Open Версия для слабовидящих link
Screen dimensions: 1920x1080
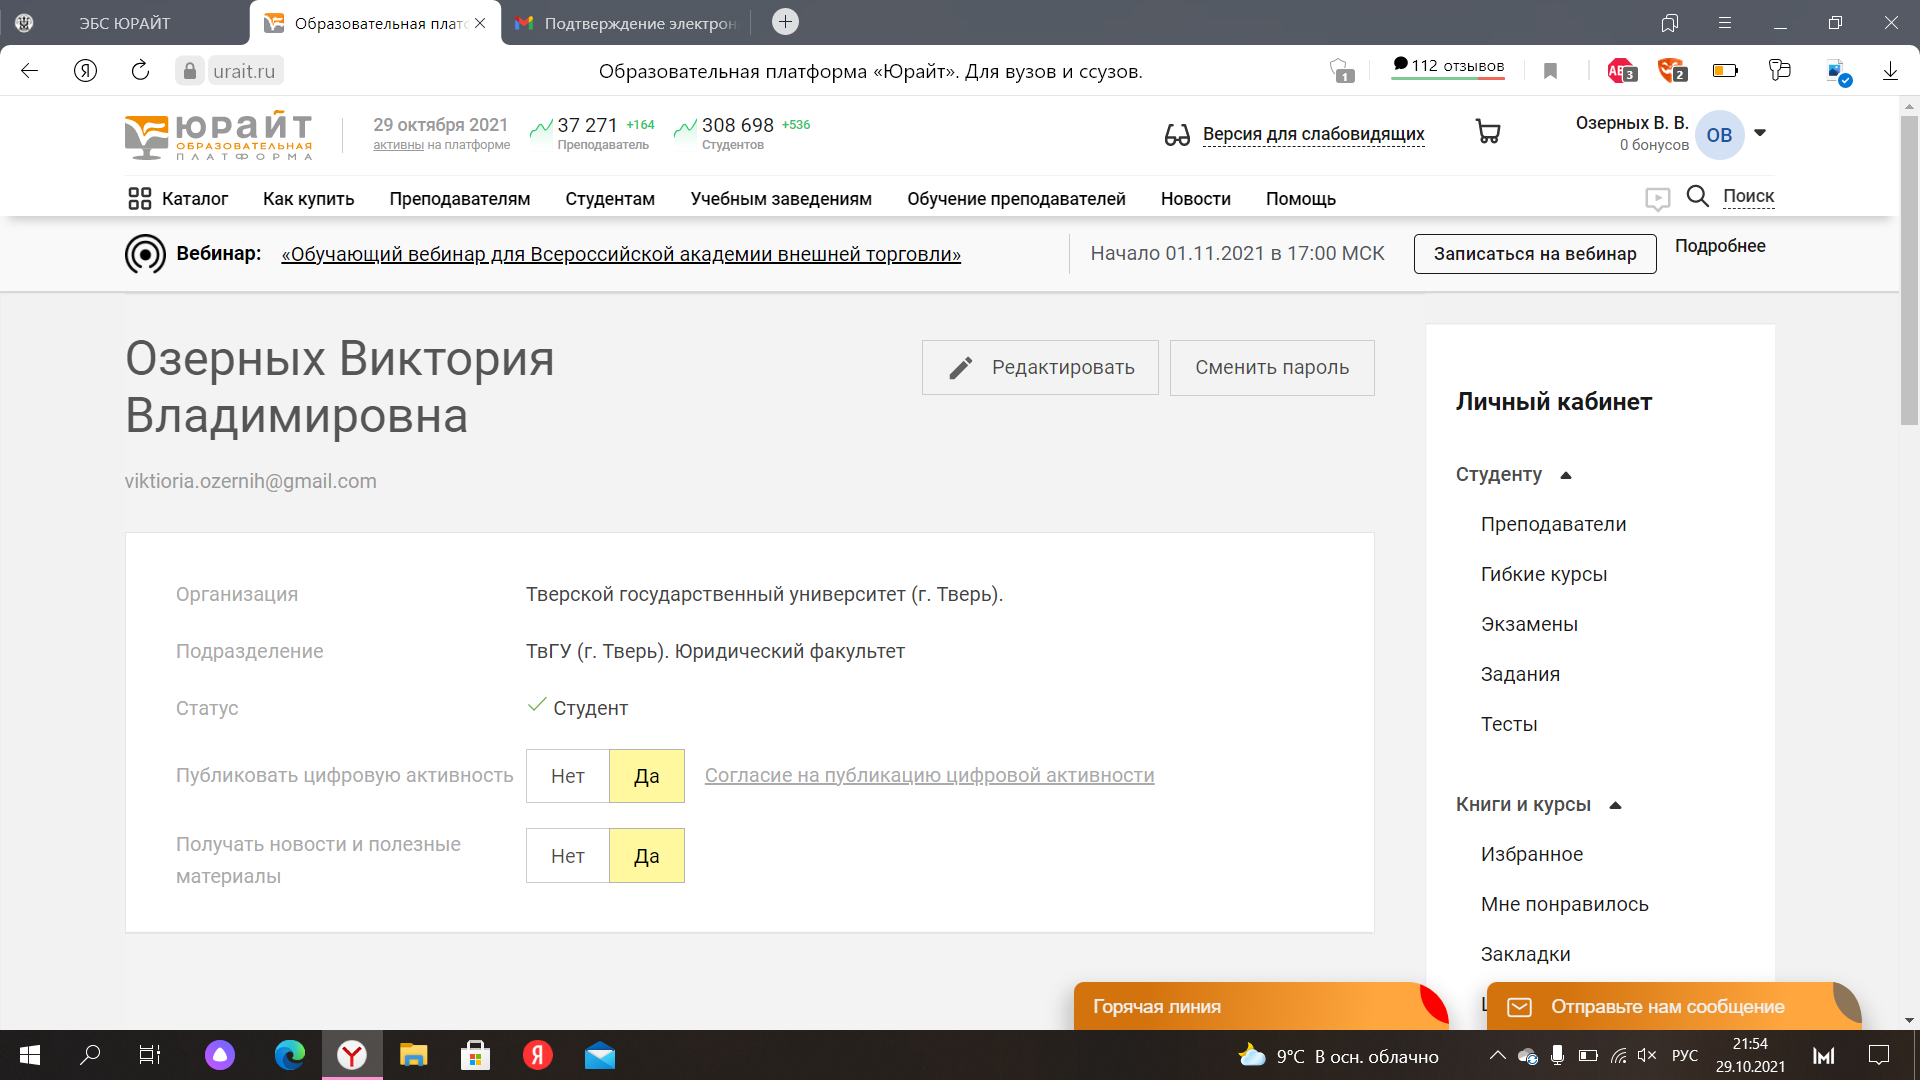(x=1313, y=134)
